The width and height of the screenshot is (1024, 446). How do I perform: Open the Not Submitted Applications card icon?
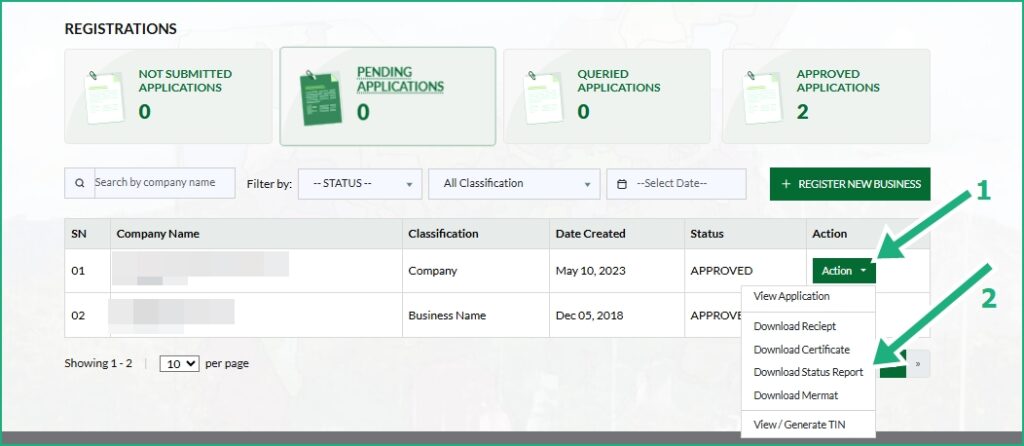tap(104, 96)
